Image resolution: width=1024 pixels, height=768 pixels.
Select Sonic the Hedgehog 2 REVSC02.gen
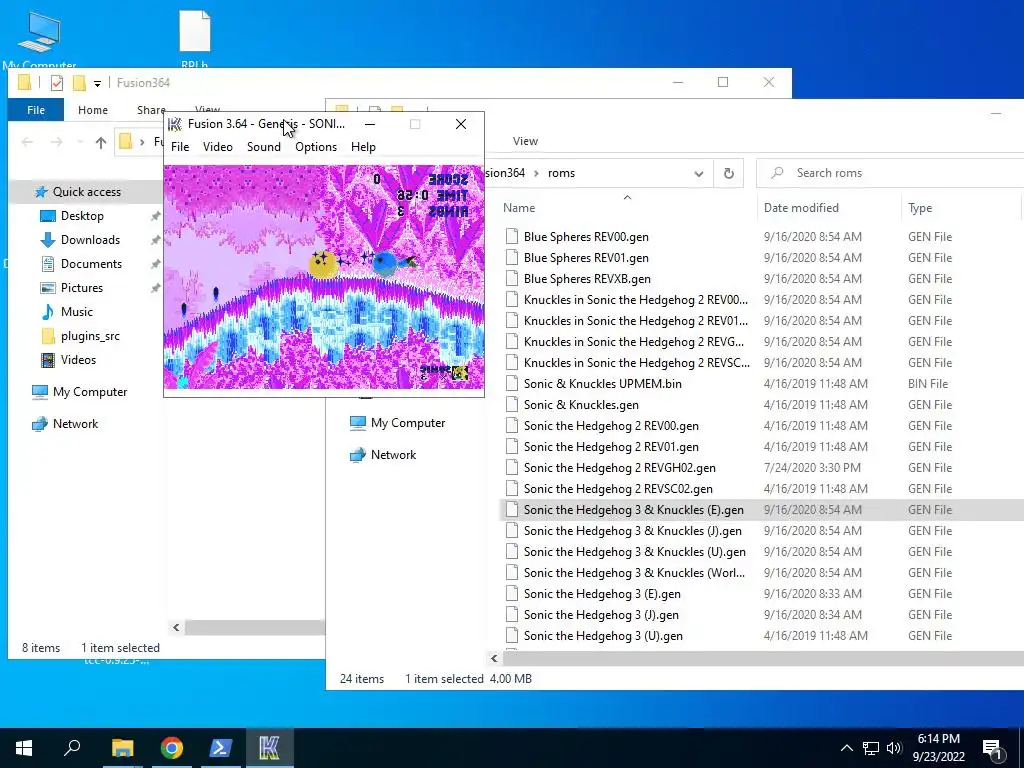tap(618, 488)
